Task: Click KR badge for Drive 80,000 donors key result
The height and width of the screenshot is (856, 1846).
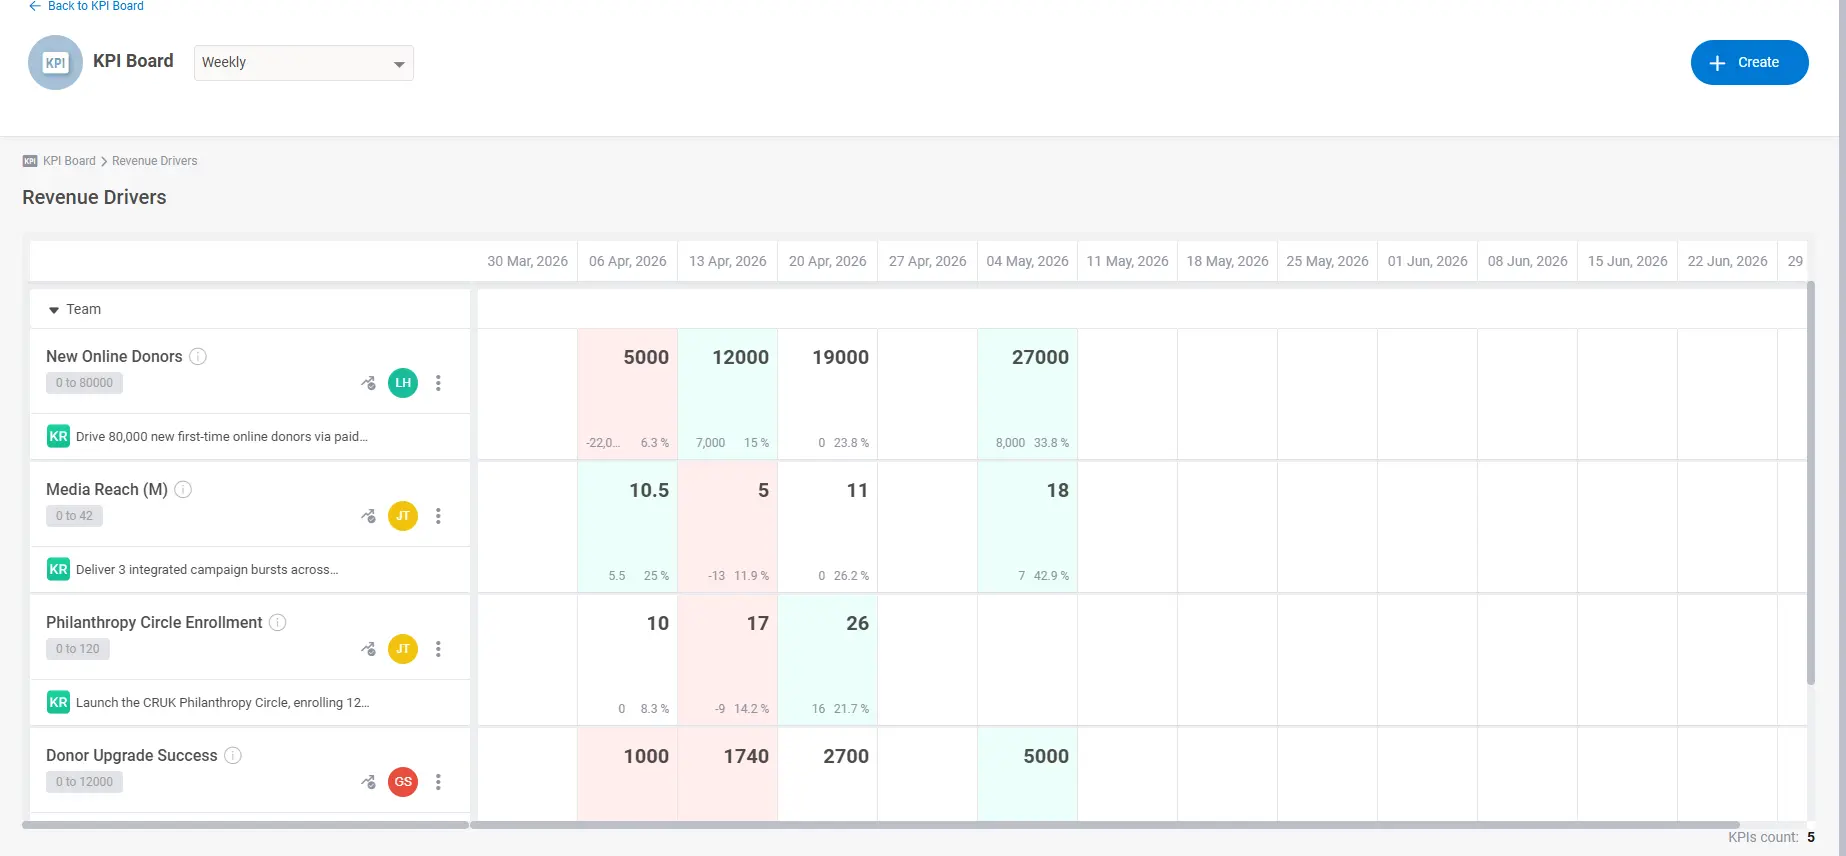Action: pos(58,436)
